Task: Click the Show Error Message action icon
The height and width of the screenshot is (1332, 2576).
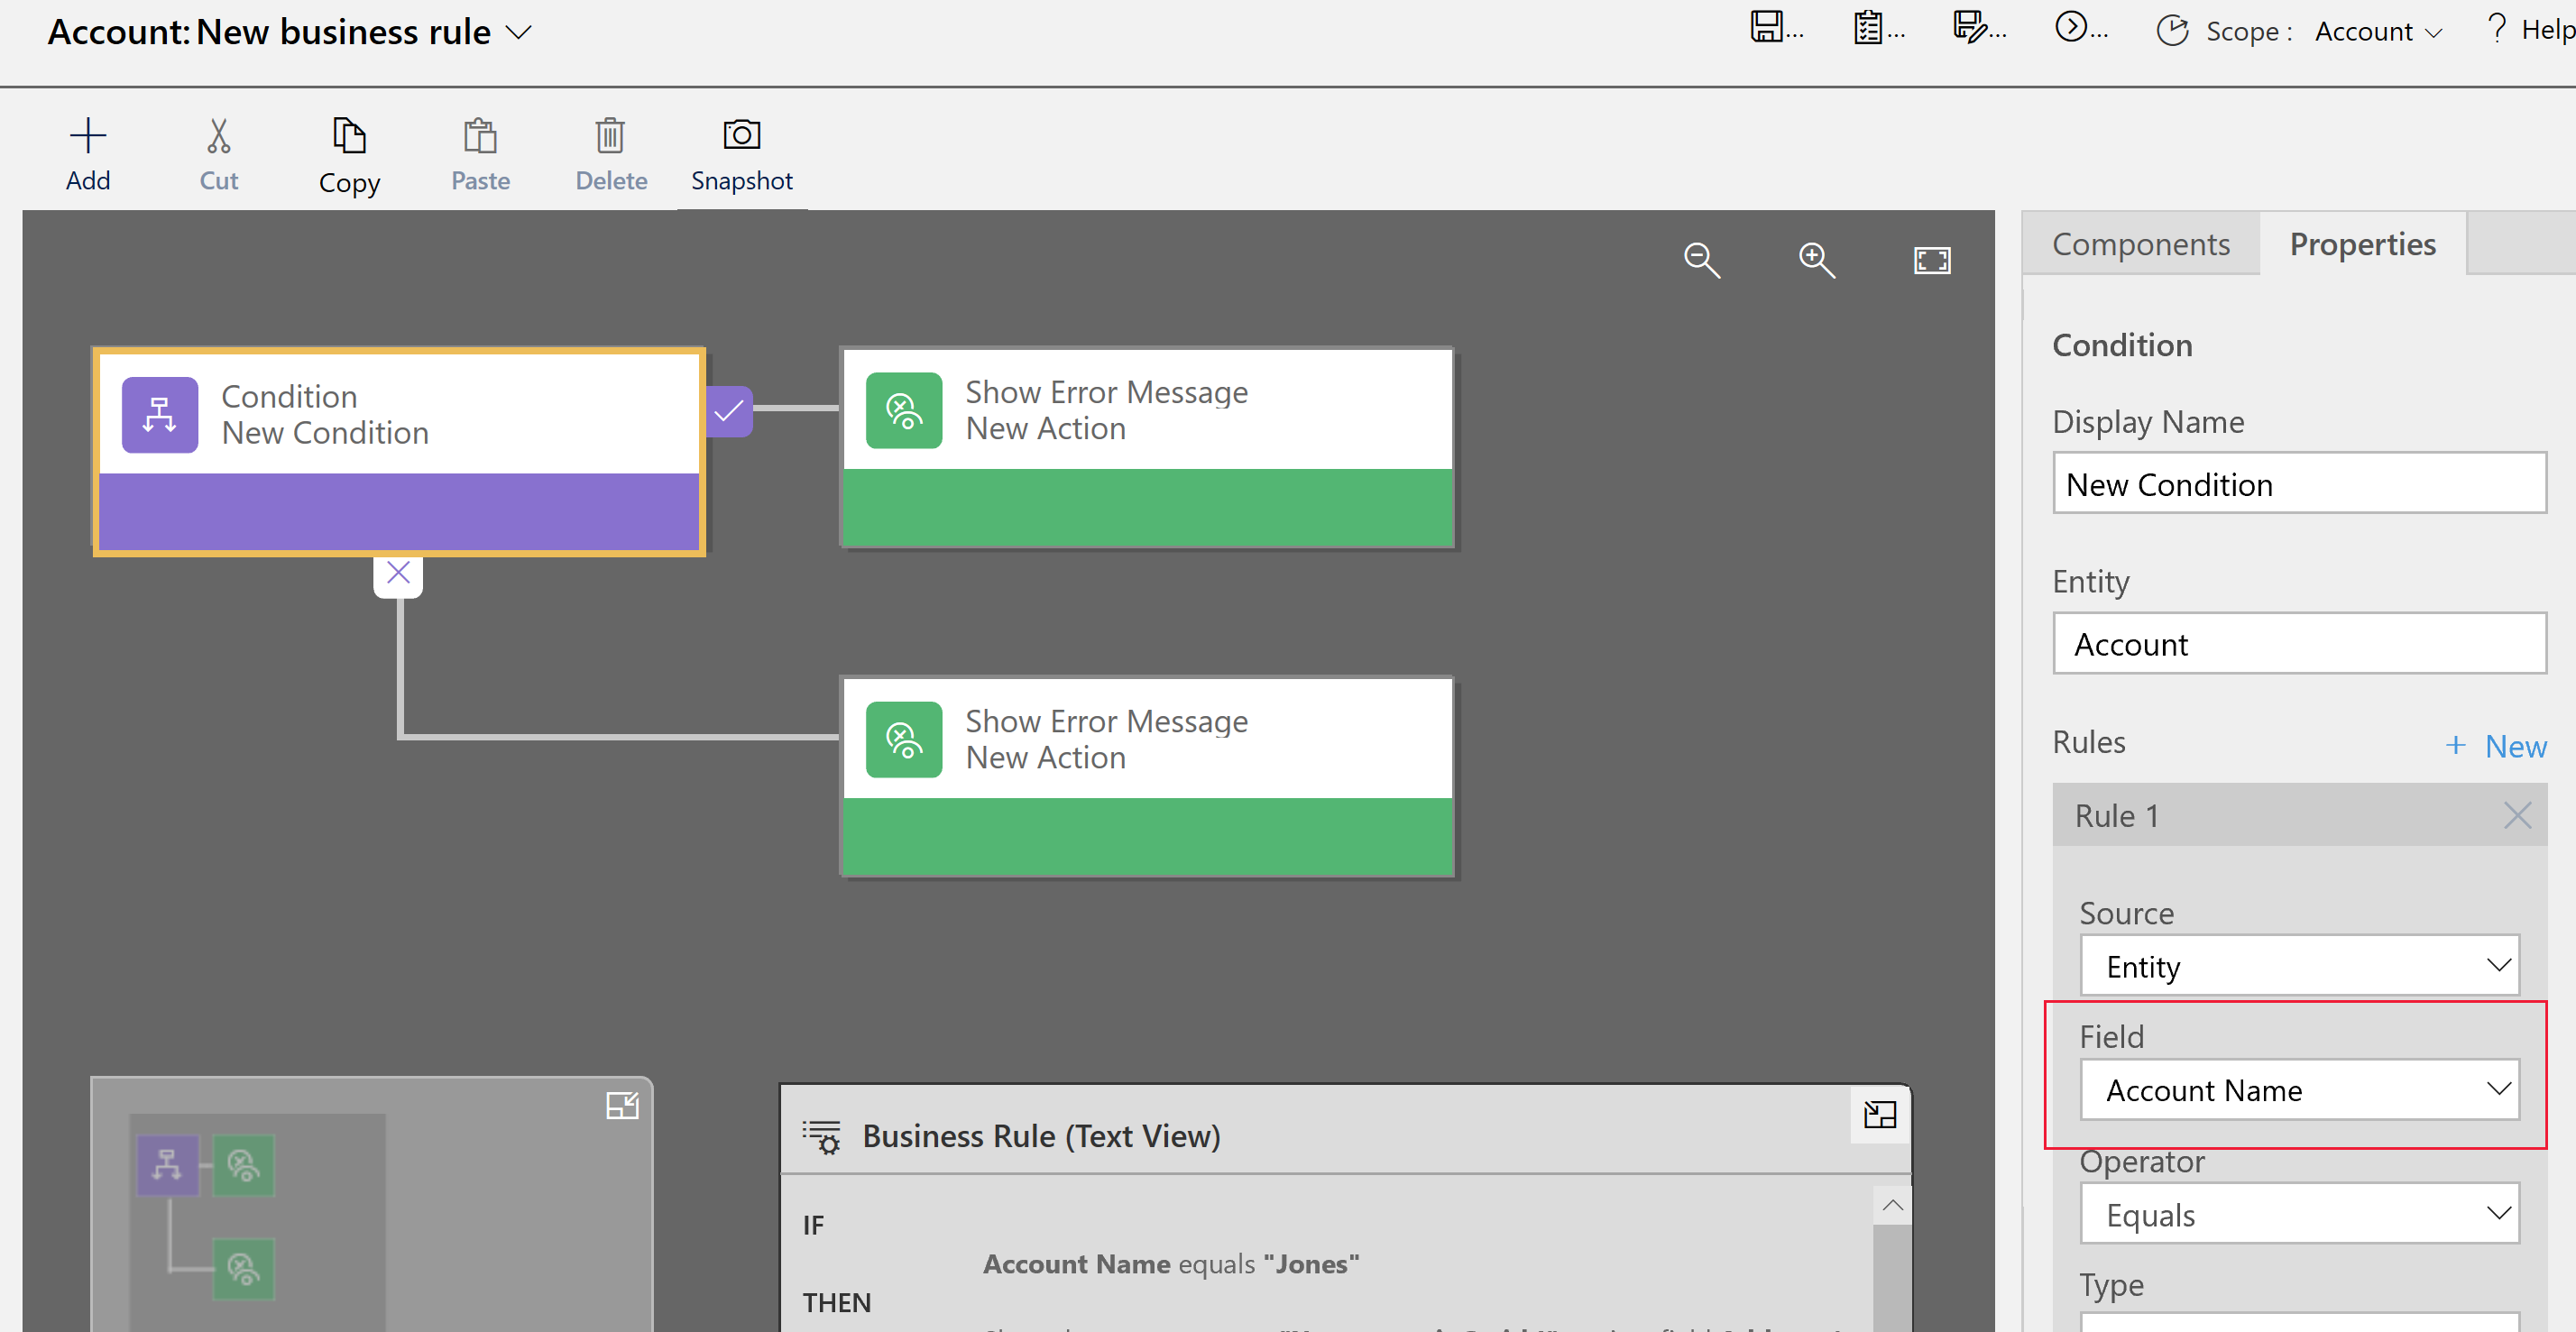Action: (x=902, y=408)
